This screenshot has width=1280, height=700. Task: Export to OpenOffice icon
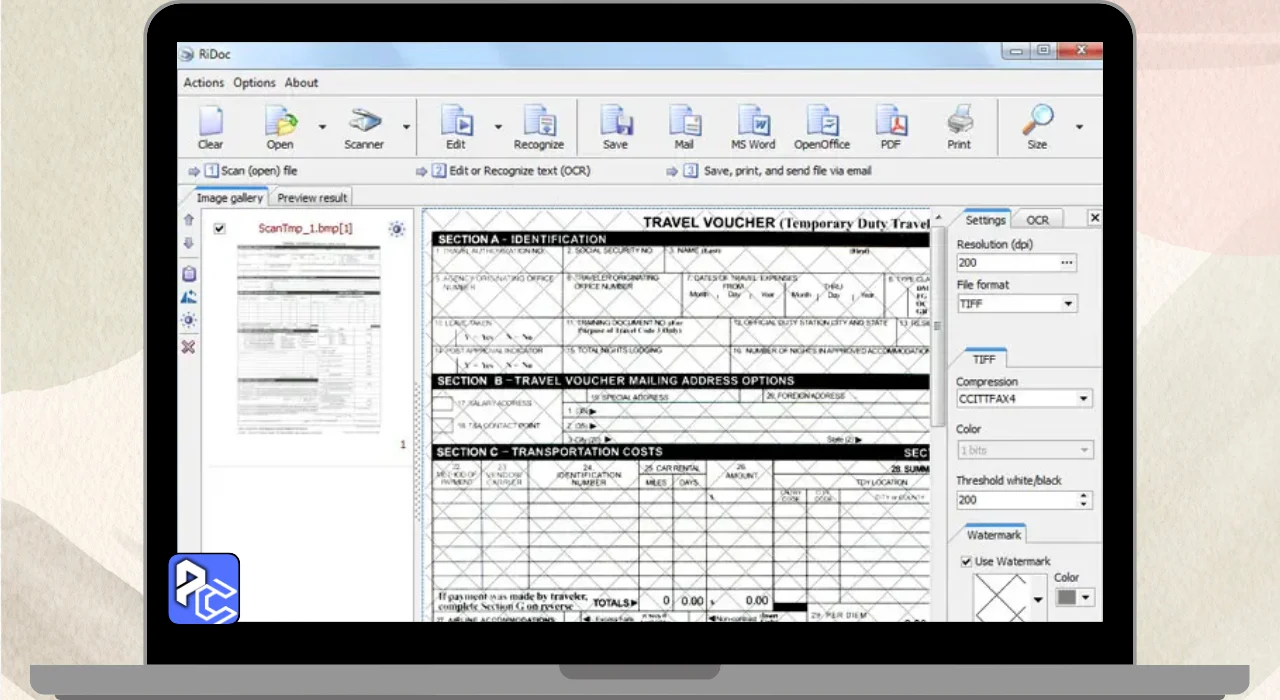tap(822, 121)
